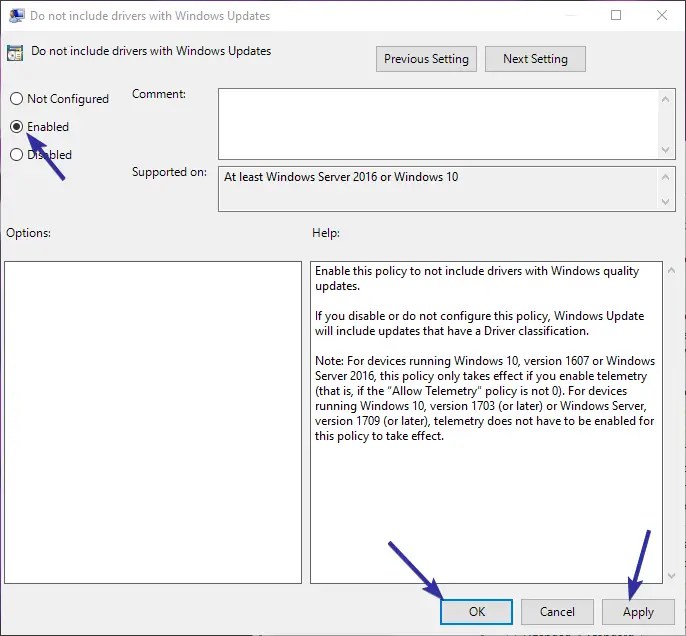Click the setting heading beside the policy icon
Image resolution: width=686 pixels, height=636 pixels.
coord(151,51)
